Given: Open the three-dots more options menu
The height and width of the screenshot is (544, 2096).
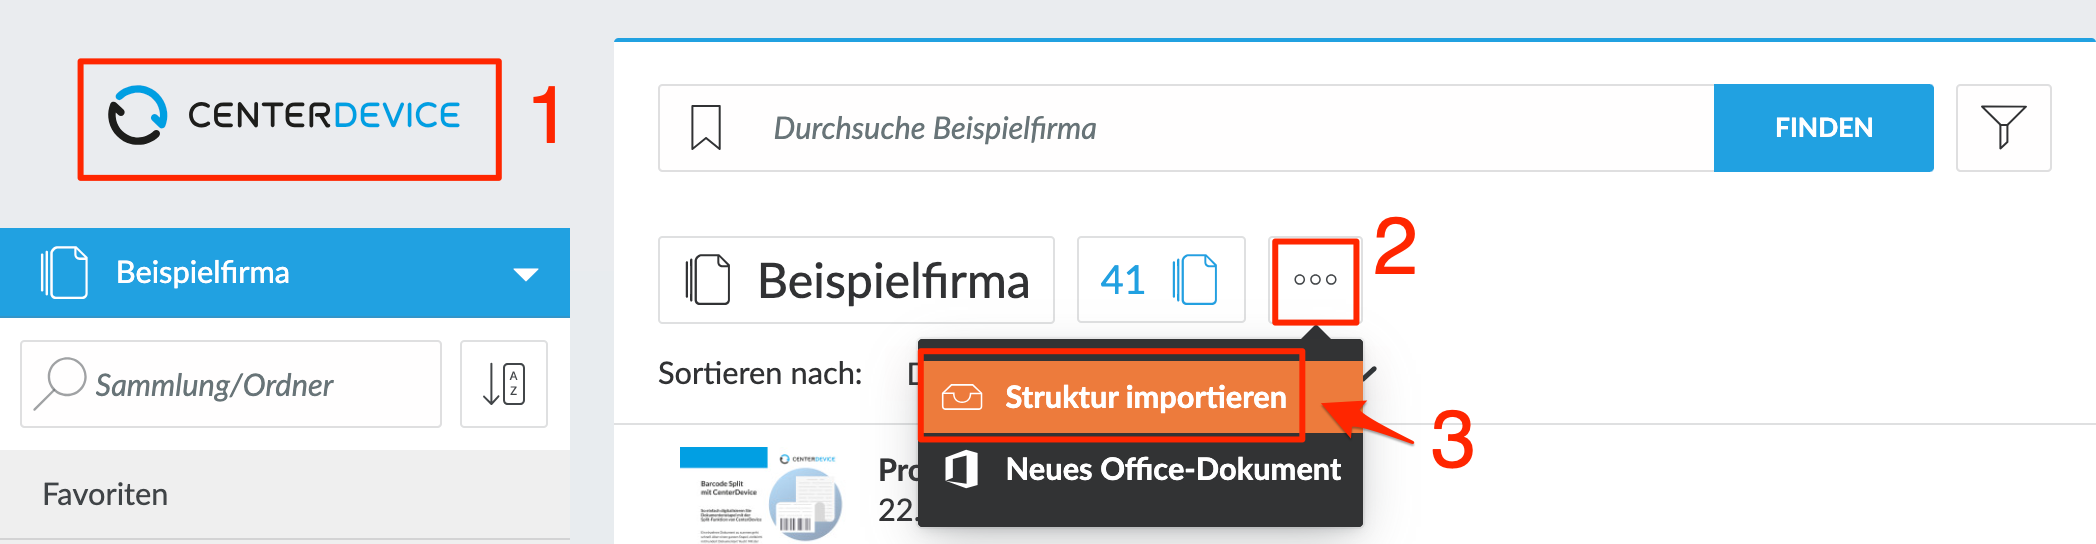Looking at the screenshot, I should point(1315,280).
